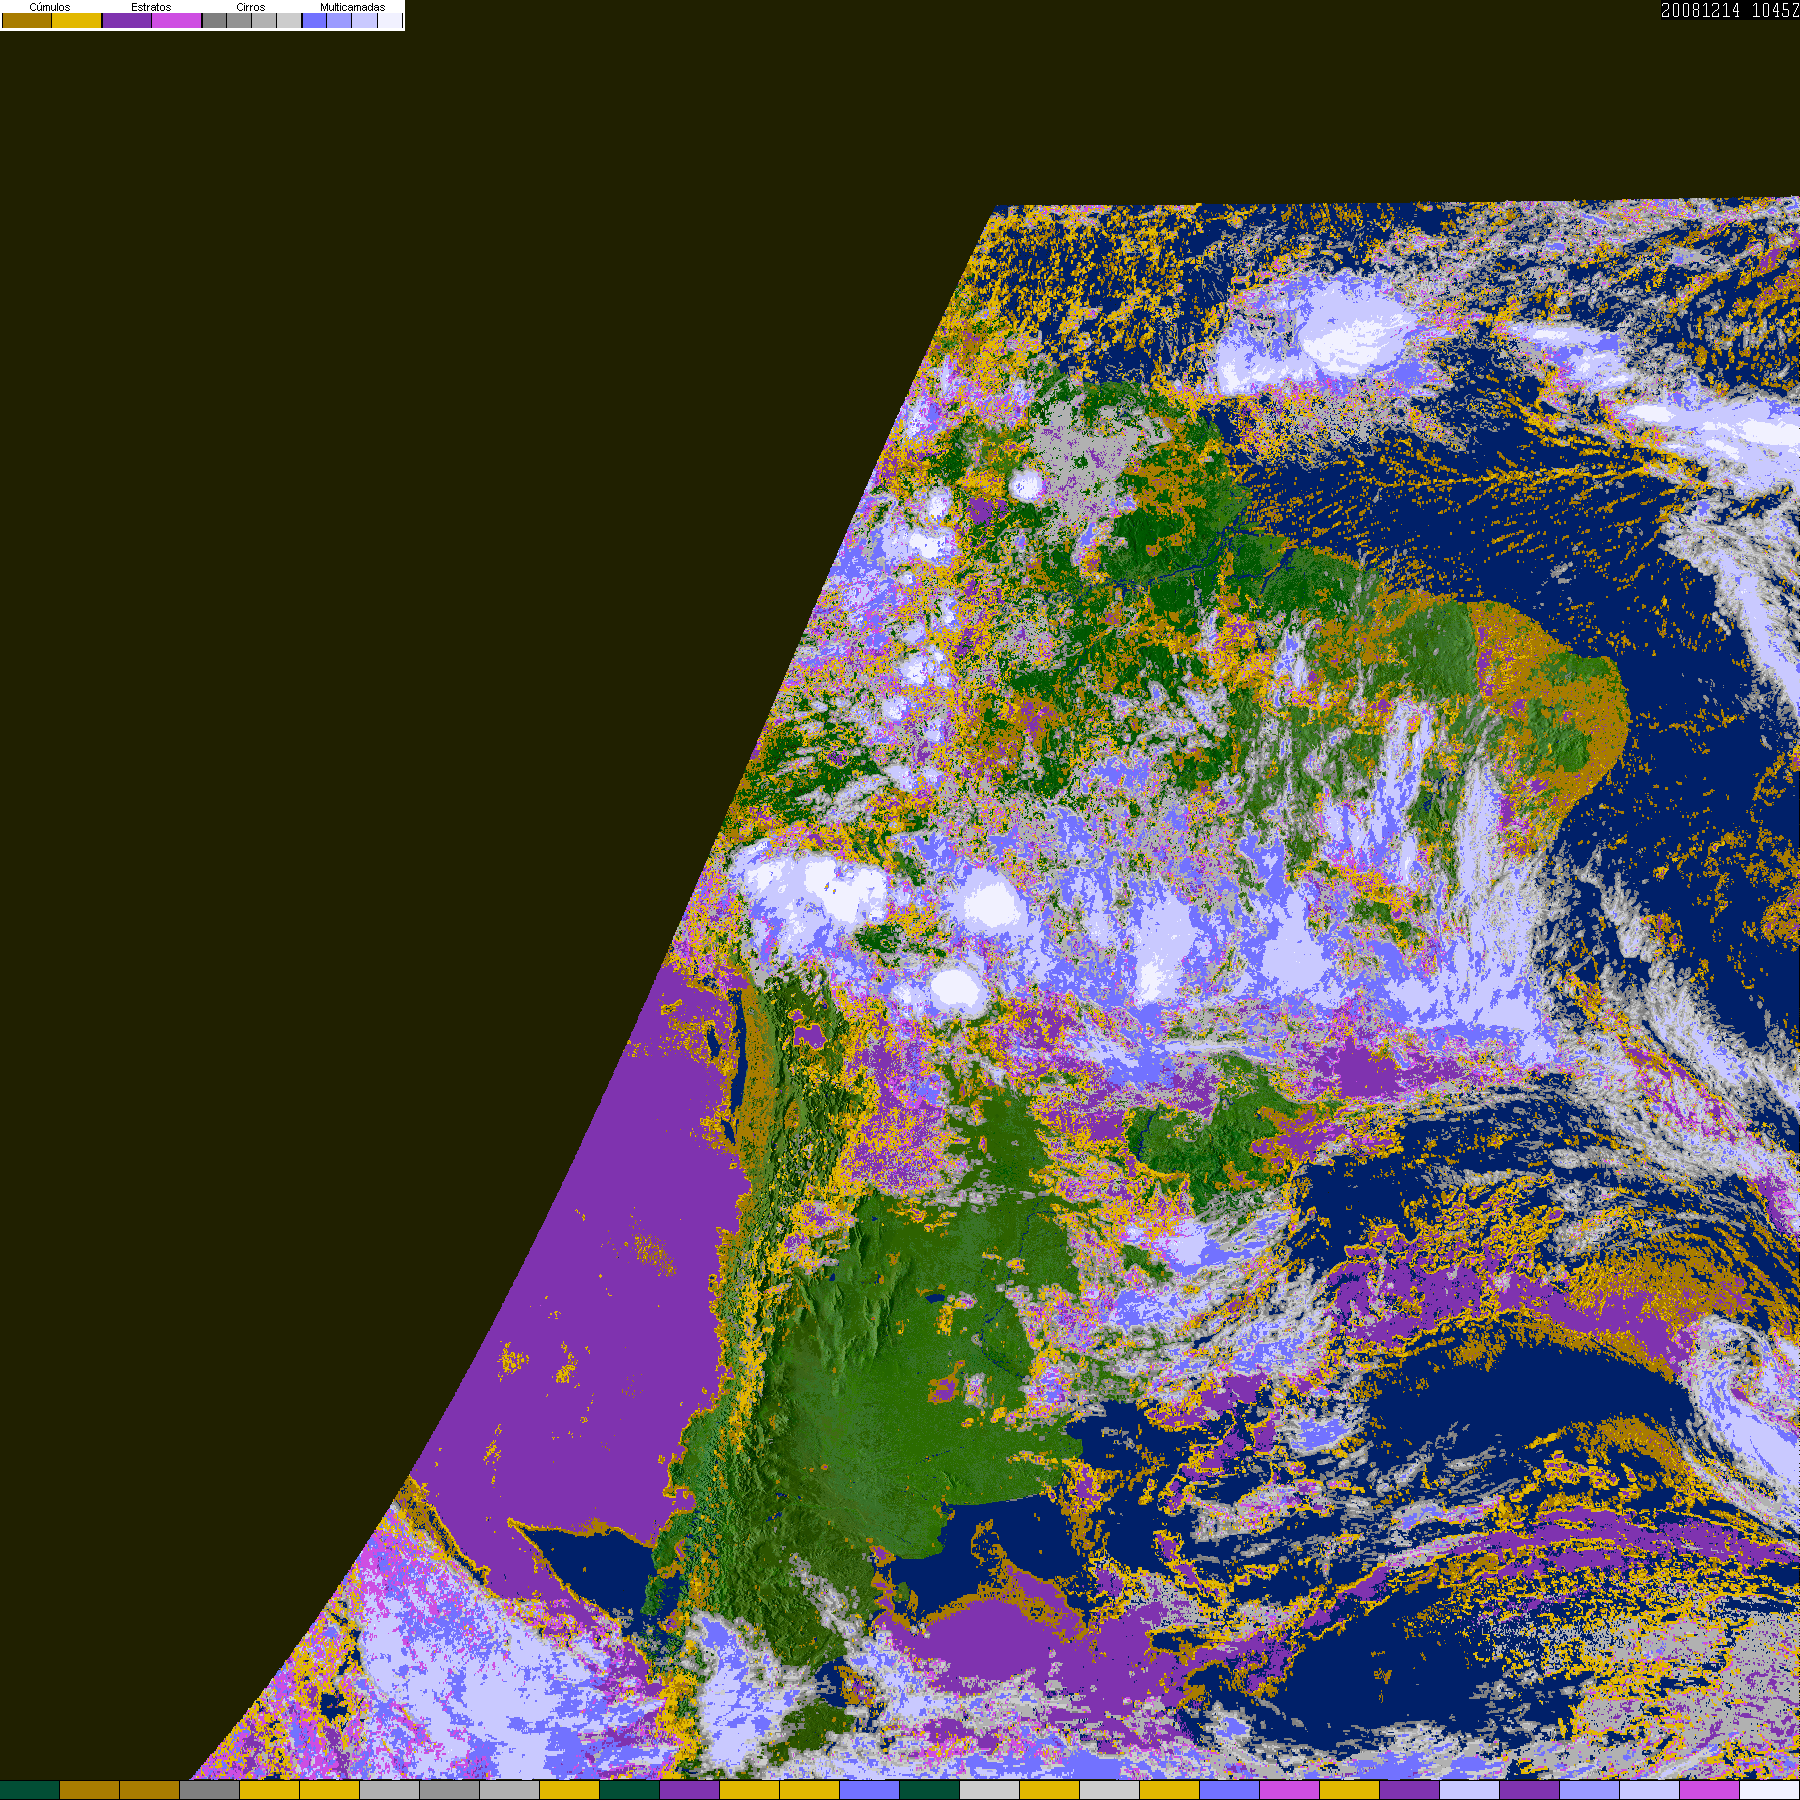Select the dark purple Estratos legend swatch
Viewport: 1800px width, 1800px height.
coord(127,20)
